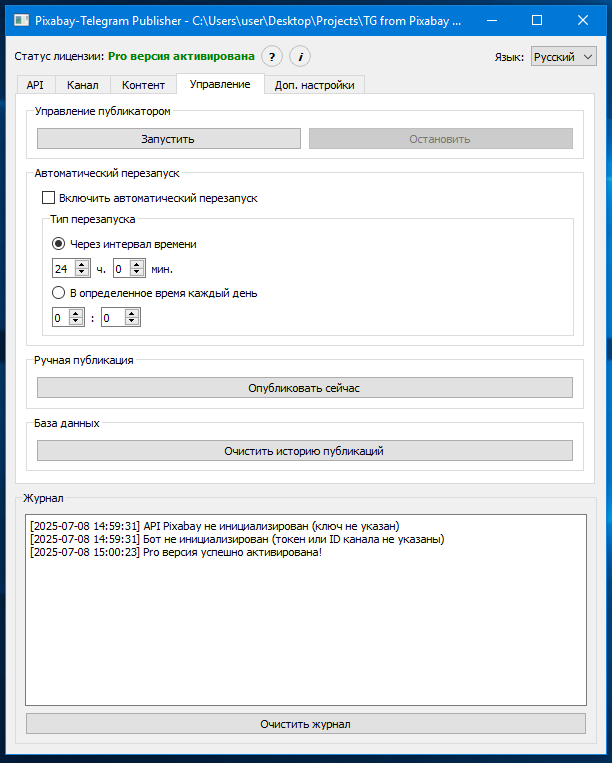This screenshot has width=612, height=763.
Task: Click log line 'API Pixabay не инициализирован'
Action: click(215, 526)
